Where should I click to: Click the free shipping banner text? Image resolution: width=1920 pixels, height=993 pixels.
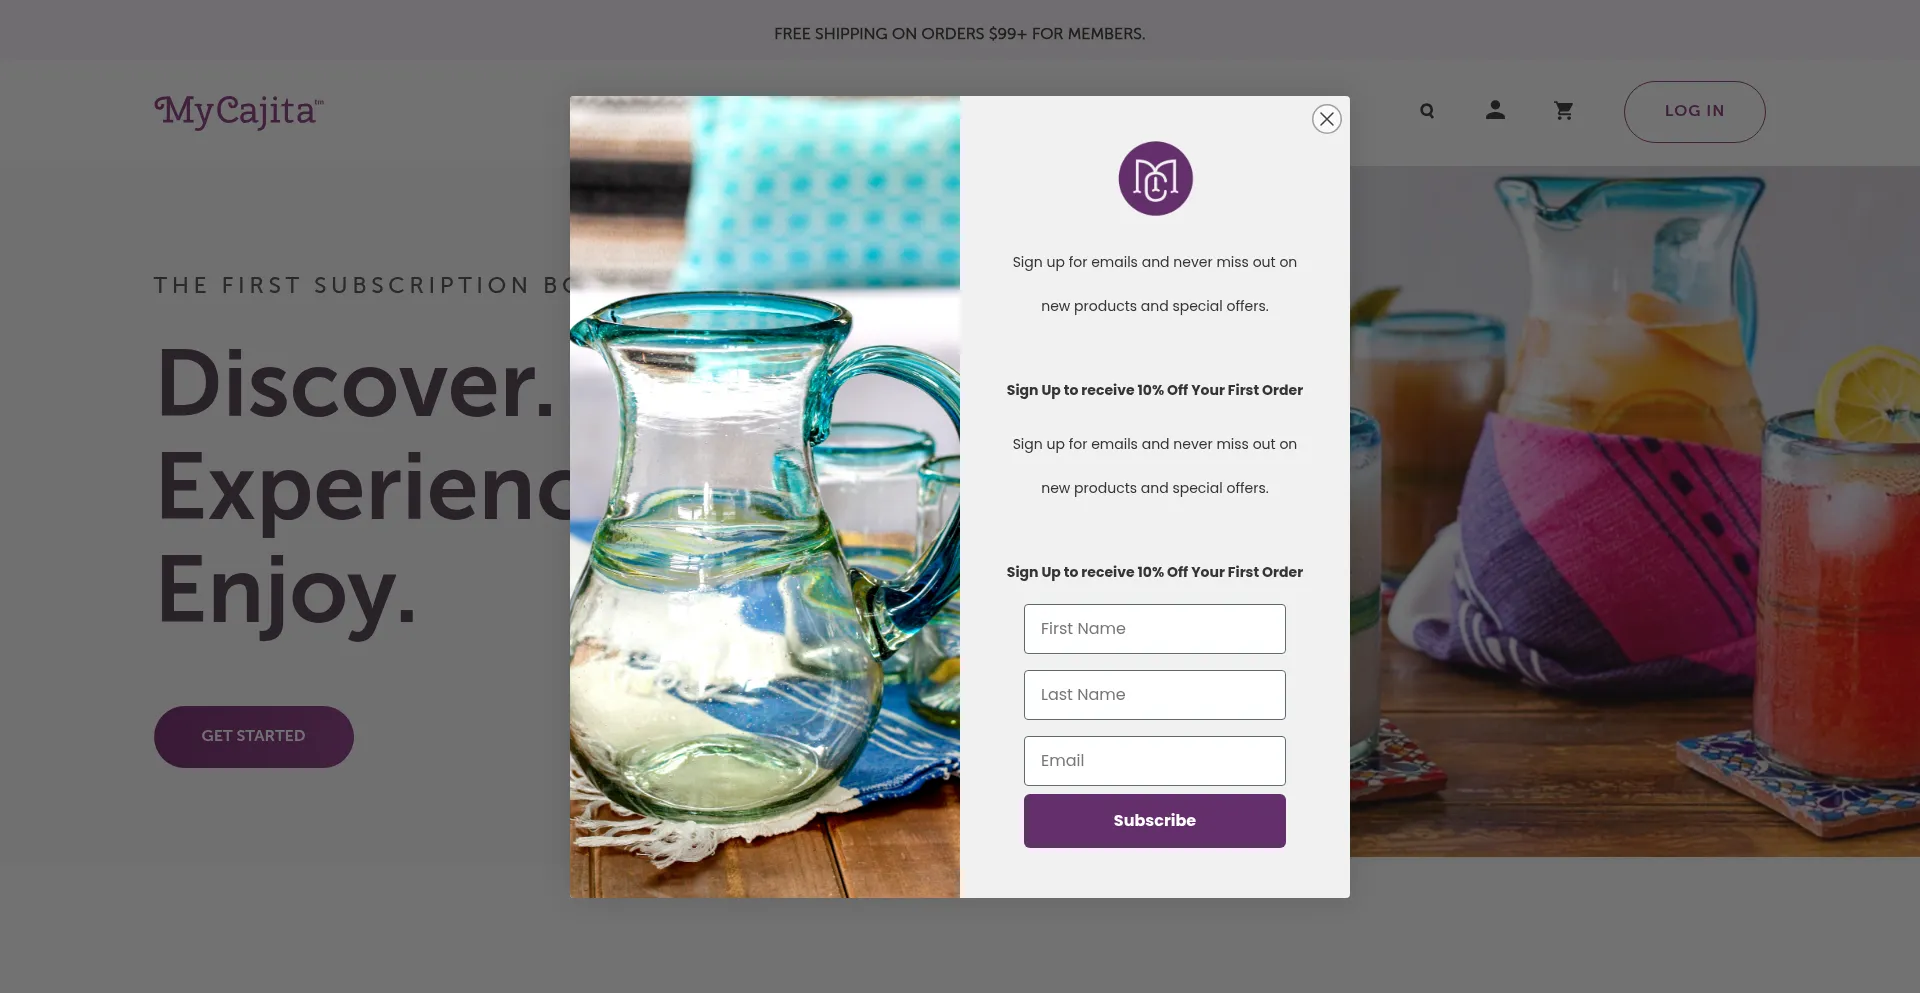[960, 34]
